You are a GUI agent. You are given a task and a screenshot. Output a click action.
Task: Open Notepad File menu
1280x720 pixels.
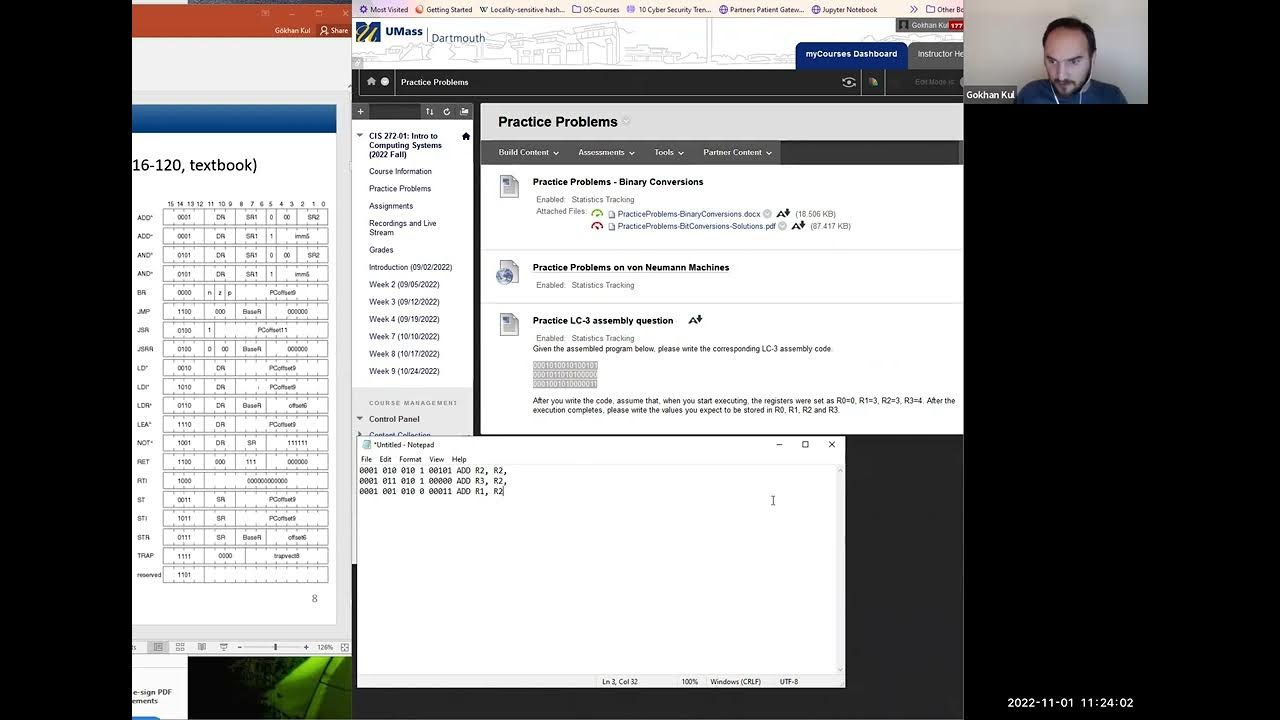tap(366, 459)
